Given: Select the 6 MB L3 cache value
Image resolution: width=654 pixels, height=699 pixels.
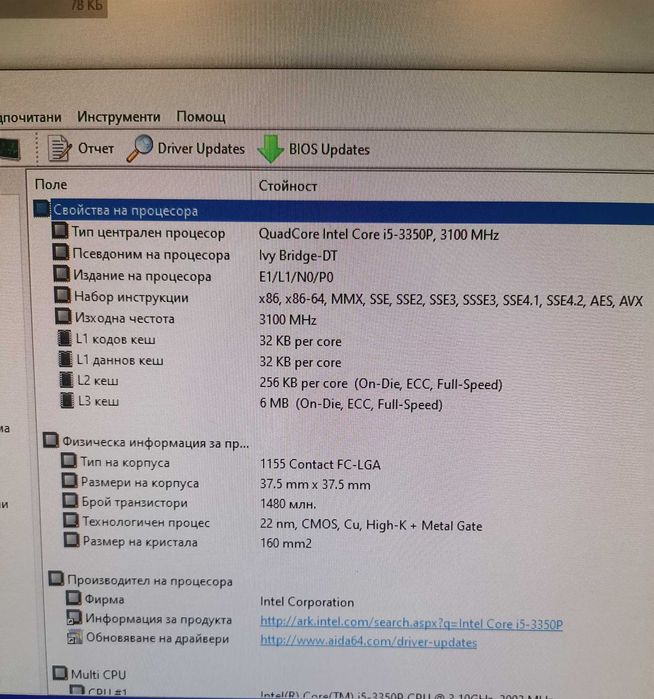Looking at the screenshot, I should coord(351,404).
